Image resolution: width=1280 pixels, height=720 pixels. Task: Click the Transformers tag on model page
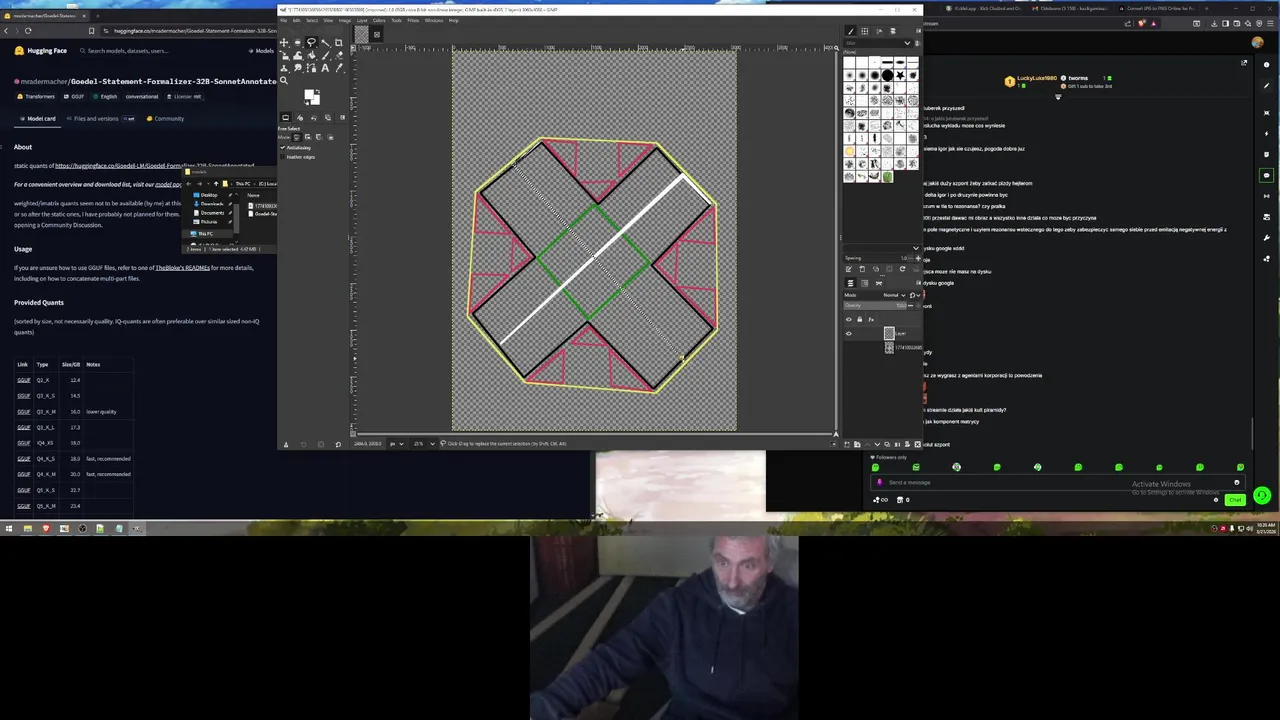pyautogui.click(x=36, y=97)
